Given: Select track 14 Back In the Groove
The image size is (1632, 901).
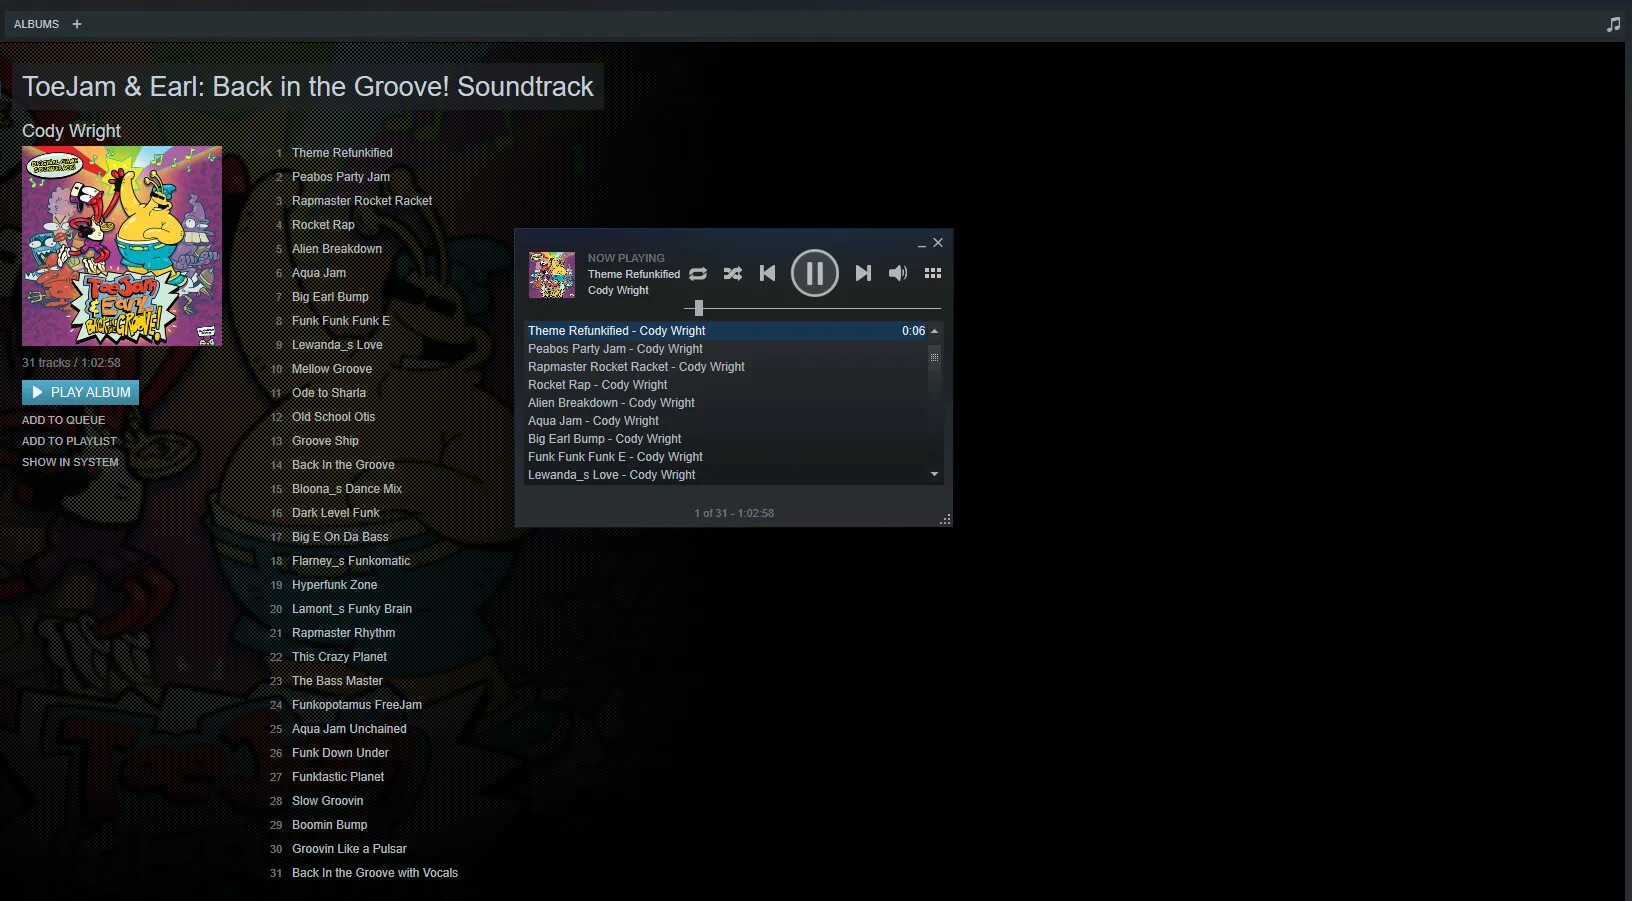Looking at the screenshot, I should [343, 465].
